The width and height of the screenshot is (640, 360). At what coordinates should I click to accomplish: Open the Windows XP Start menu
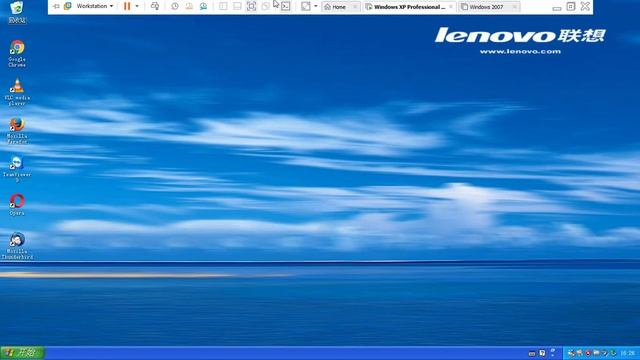click(22, 353)
